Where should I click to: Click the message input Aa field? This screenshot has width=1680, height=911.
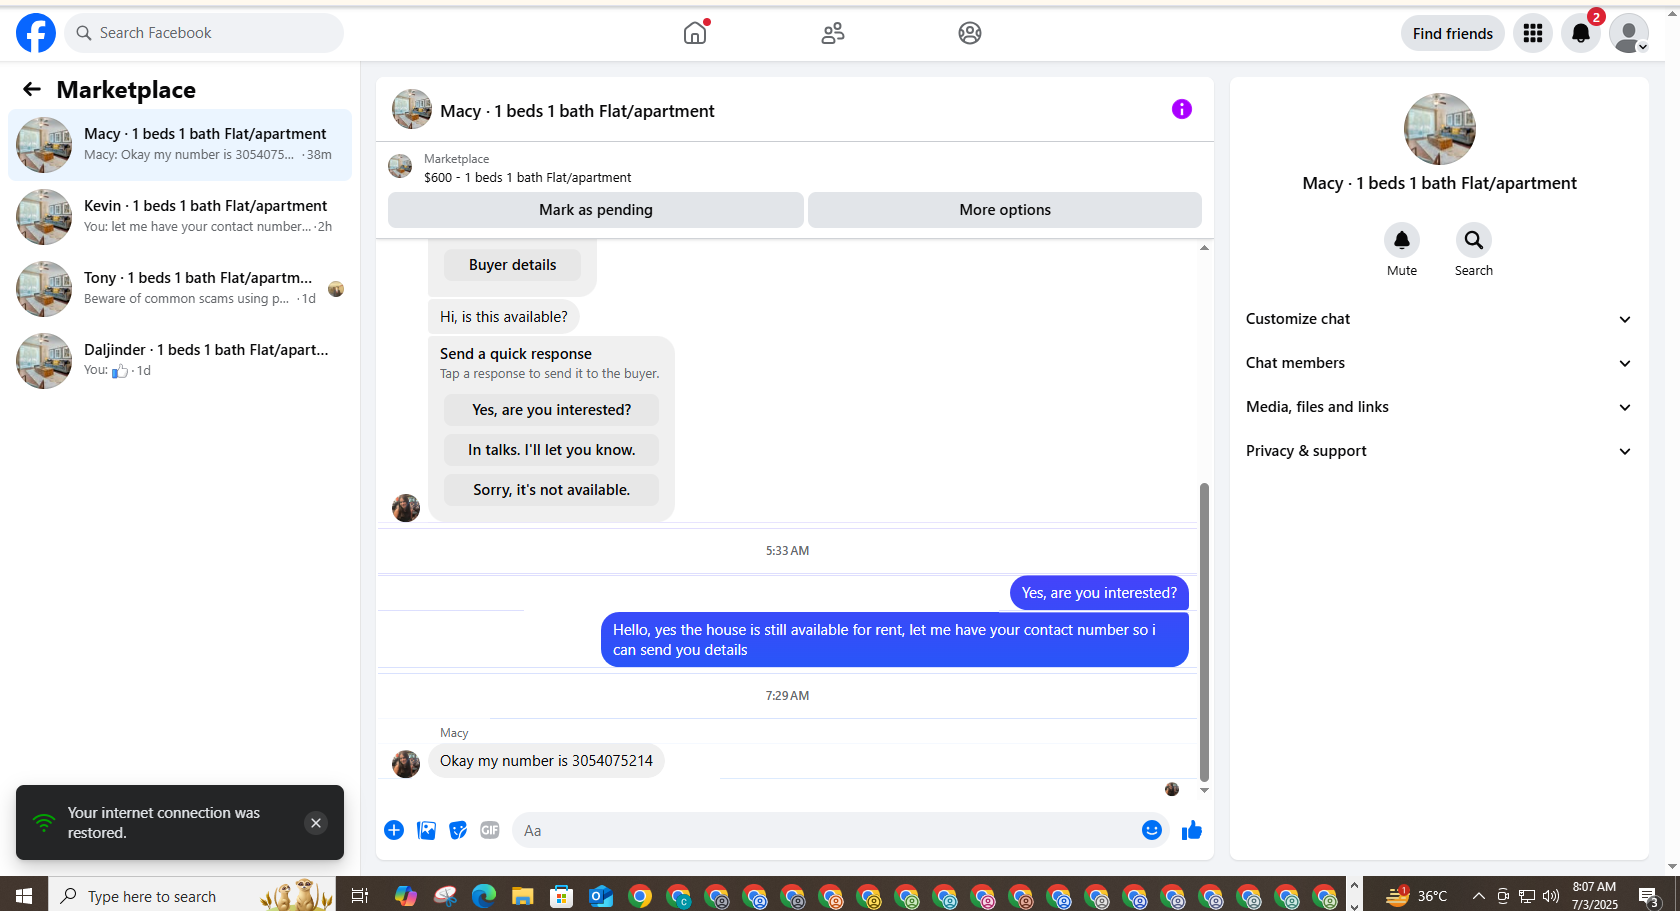click(x=824, y=830)
